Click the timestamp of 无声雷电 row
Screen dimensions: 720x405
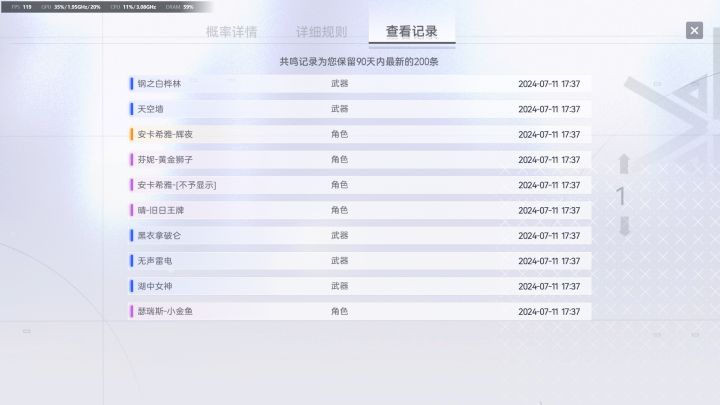tap(549, 261)
